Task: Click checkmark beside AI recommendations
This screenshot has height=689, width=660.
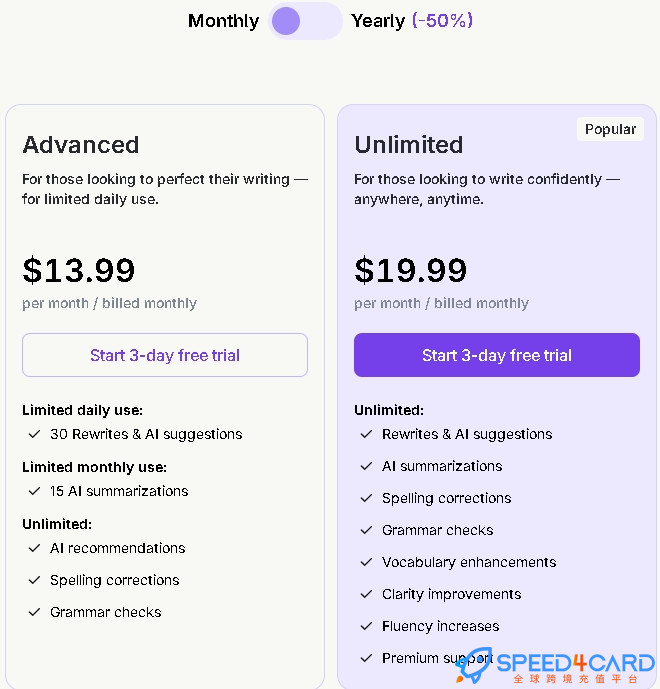Action: pos(34,548)
